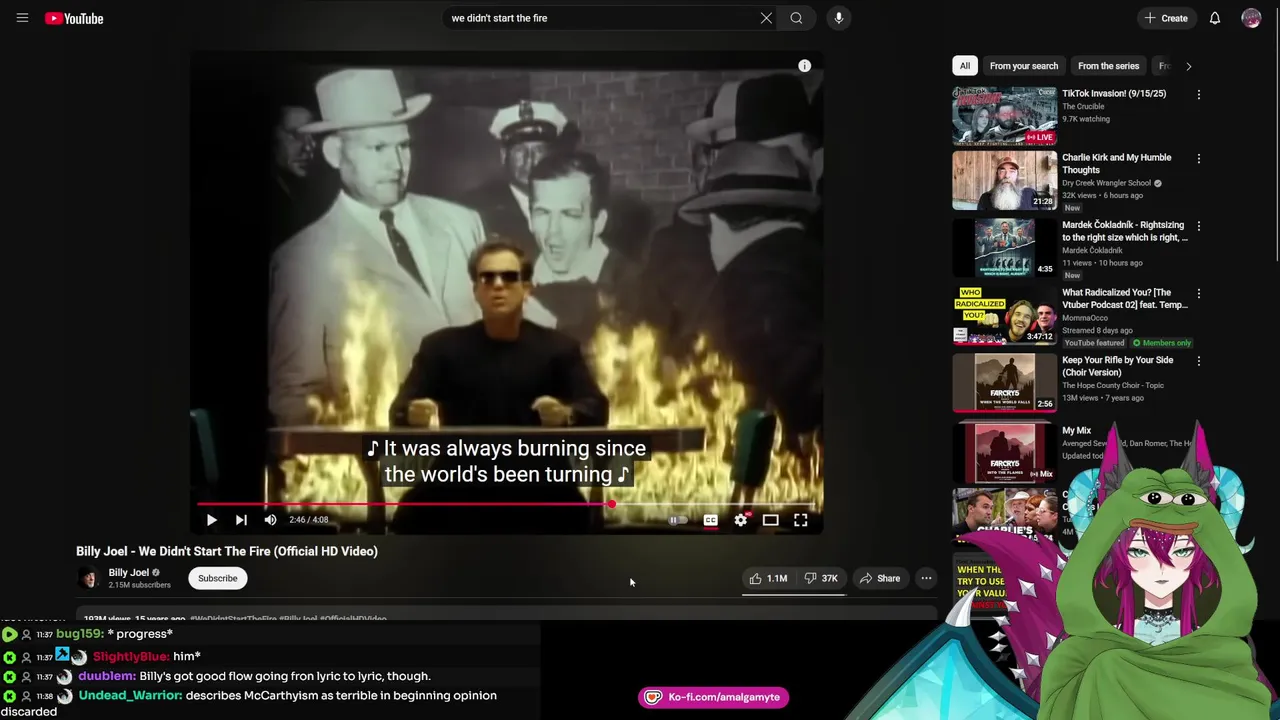Select the From your search chip

click(x=1023, y=66)
